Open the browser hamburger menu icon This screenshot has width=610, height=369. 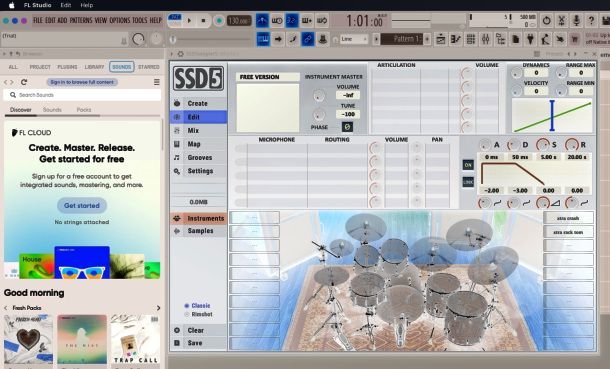(156, 82)
